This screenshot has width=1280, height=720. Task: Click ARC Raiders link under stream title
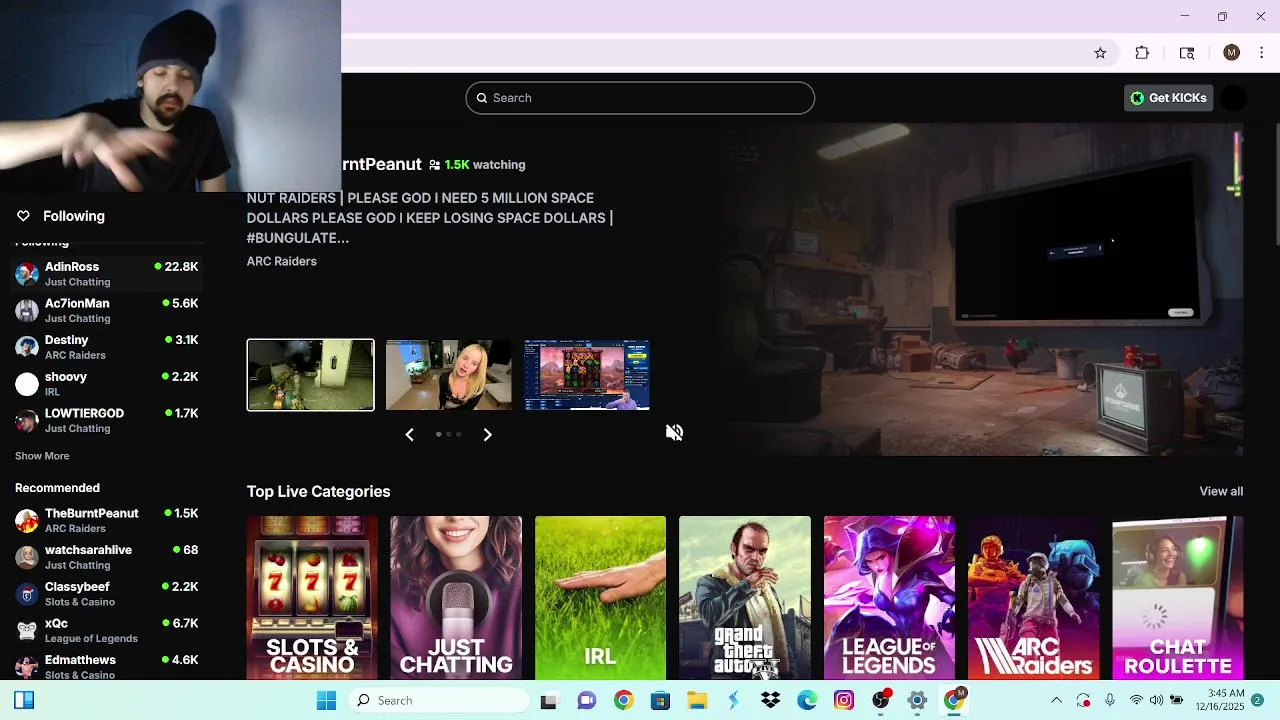click(282, 261)
